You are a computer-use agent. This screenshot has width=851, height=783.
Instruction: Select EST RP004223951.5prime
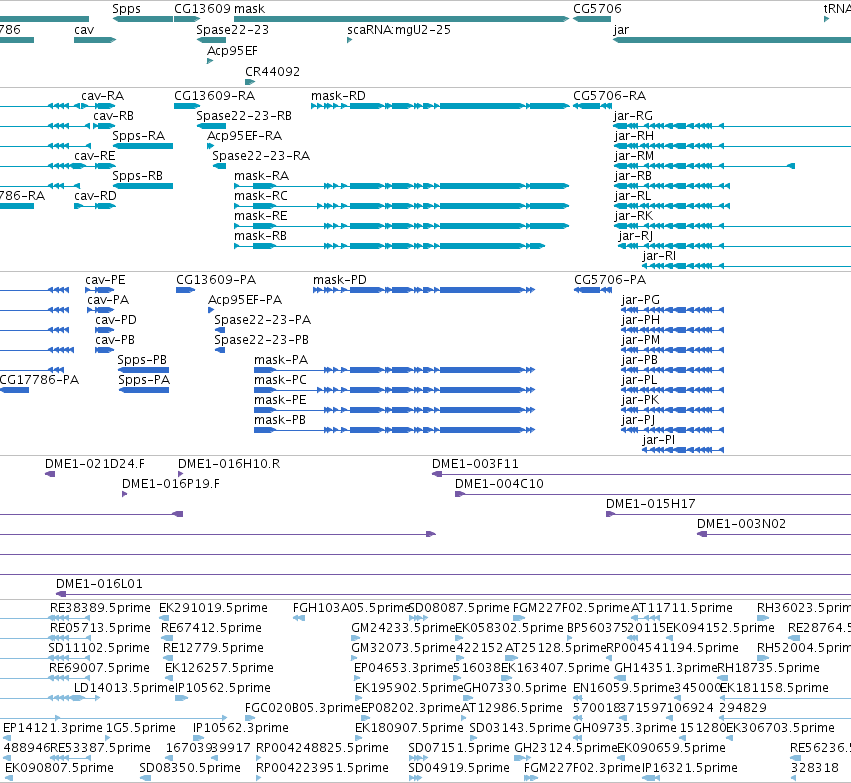[x=259, y=778]
